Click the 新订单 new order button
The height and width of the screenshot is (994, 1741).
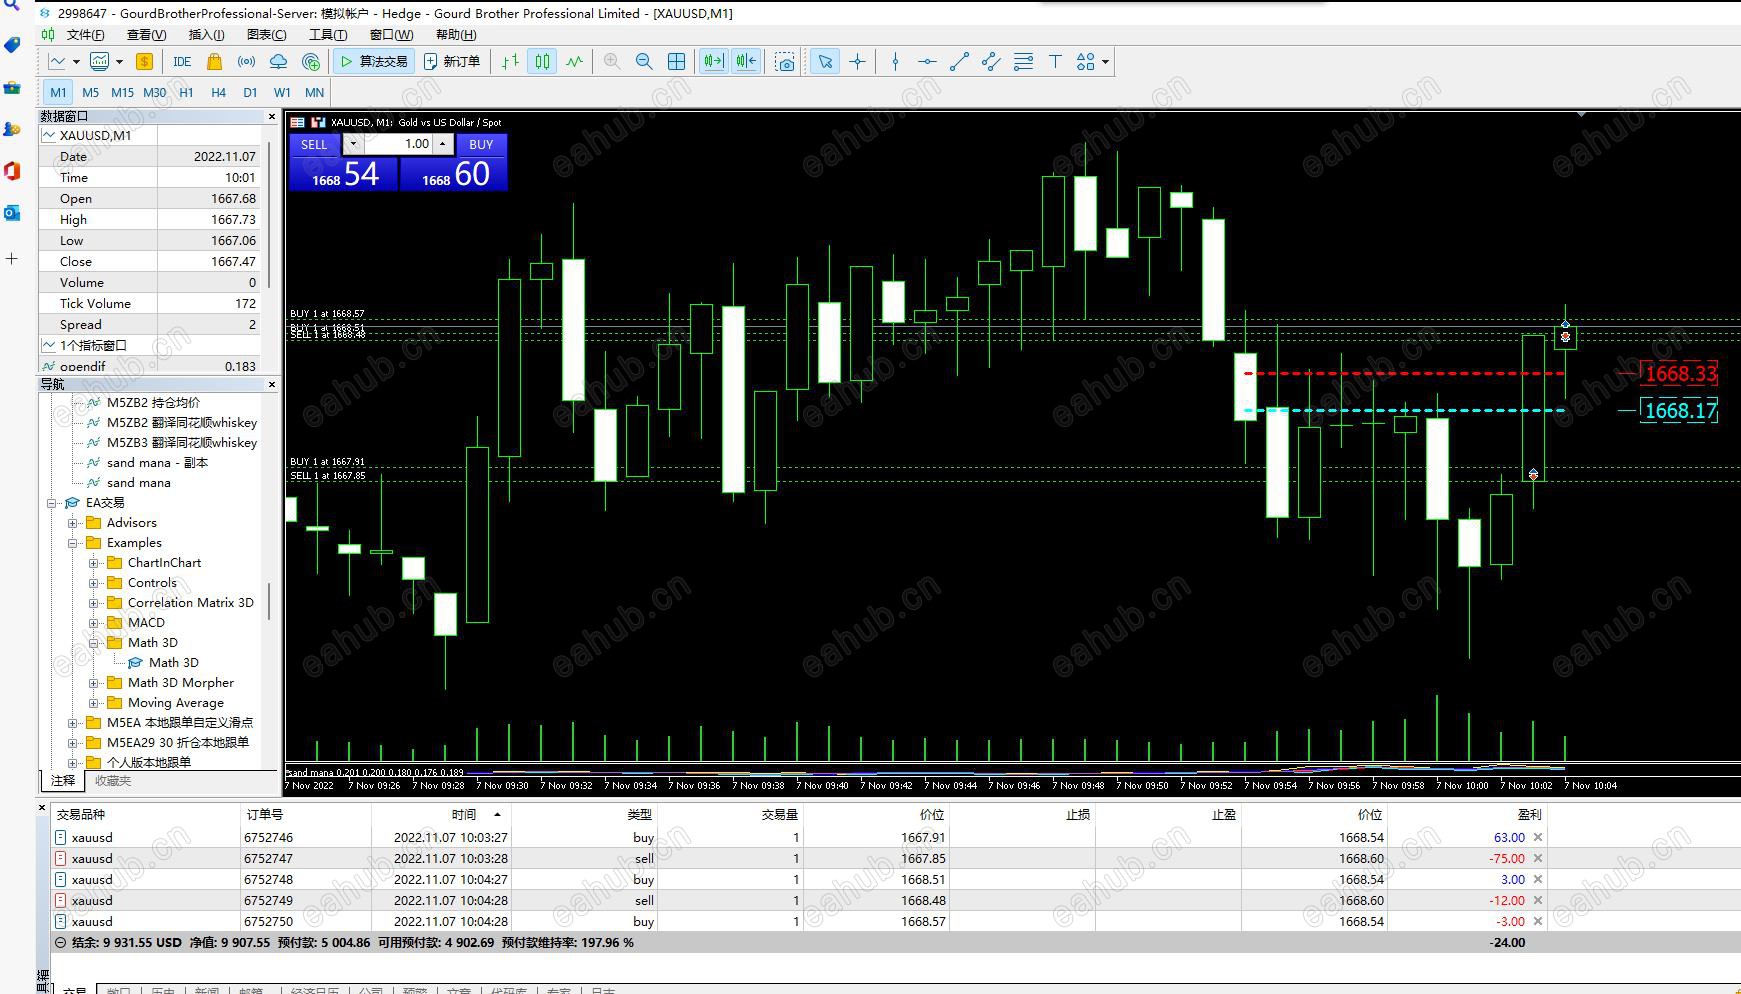[x=452, y=62]
